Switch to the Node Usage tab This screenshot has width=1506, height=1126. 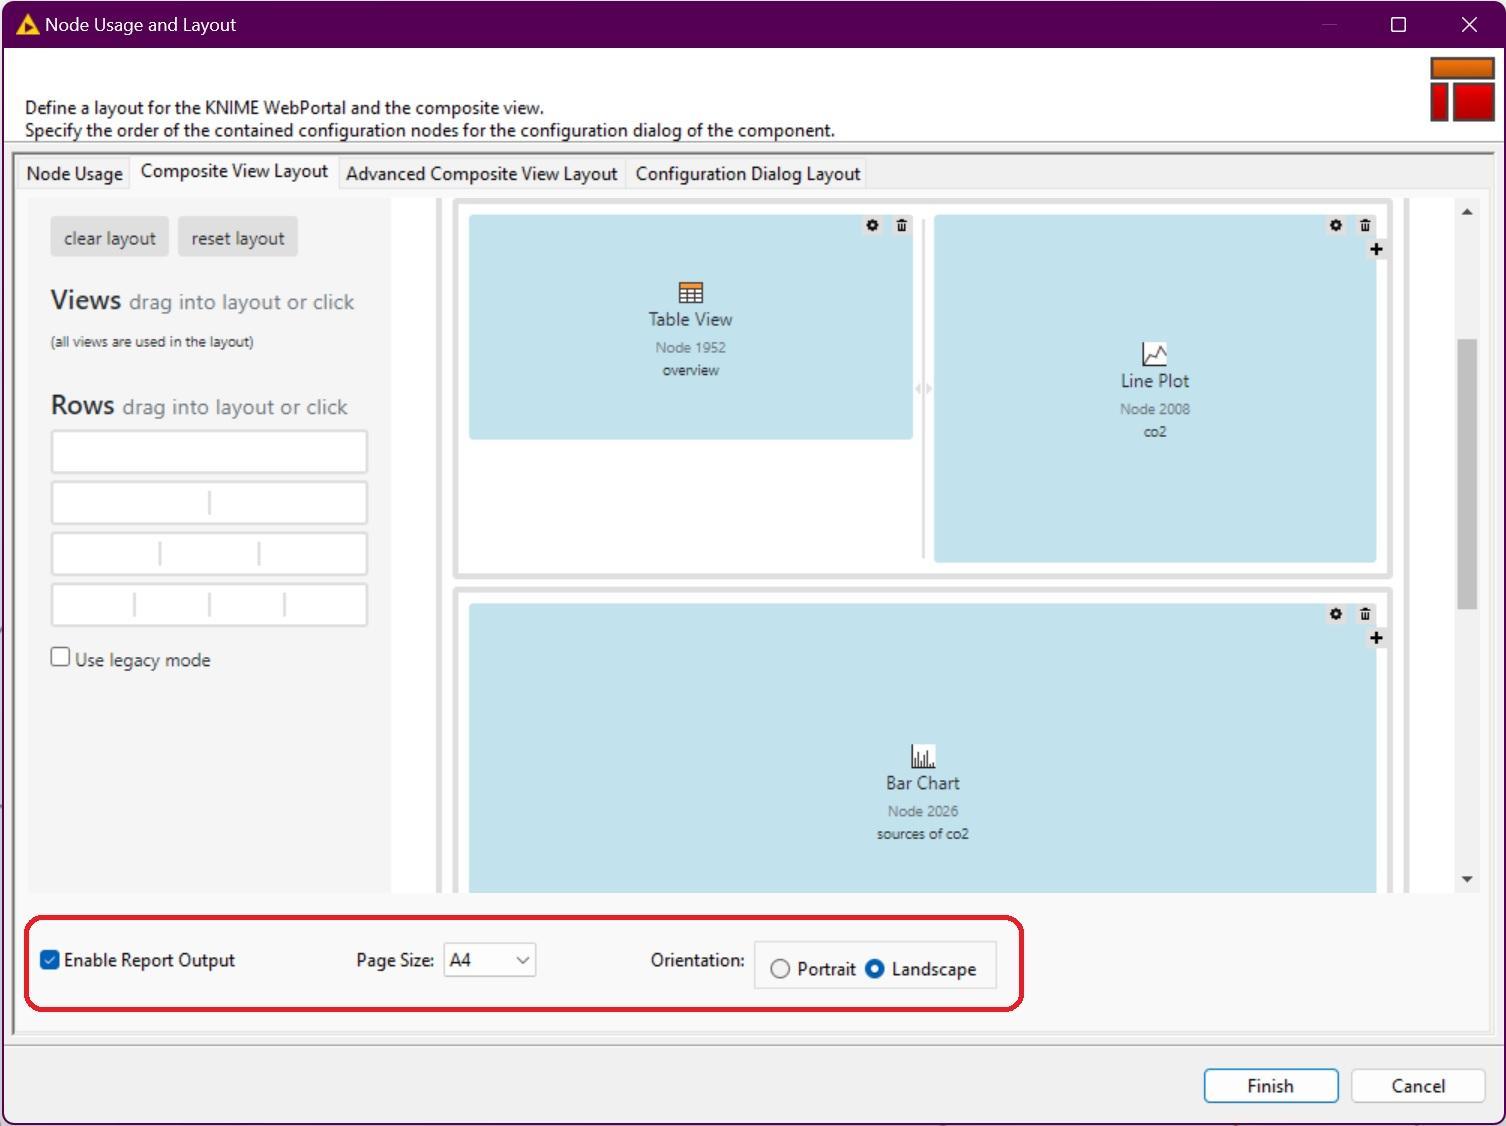tap(74, 174)
